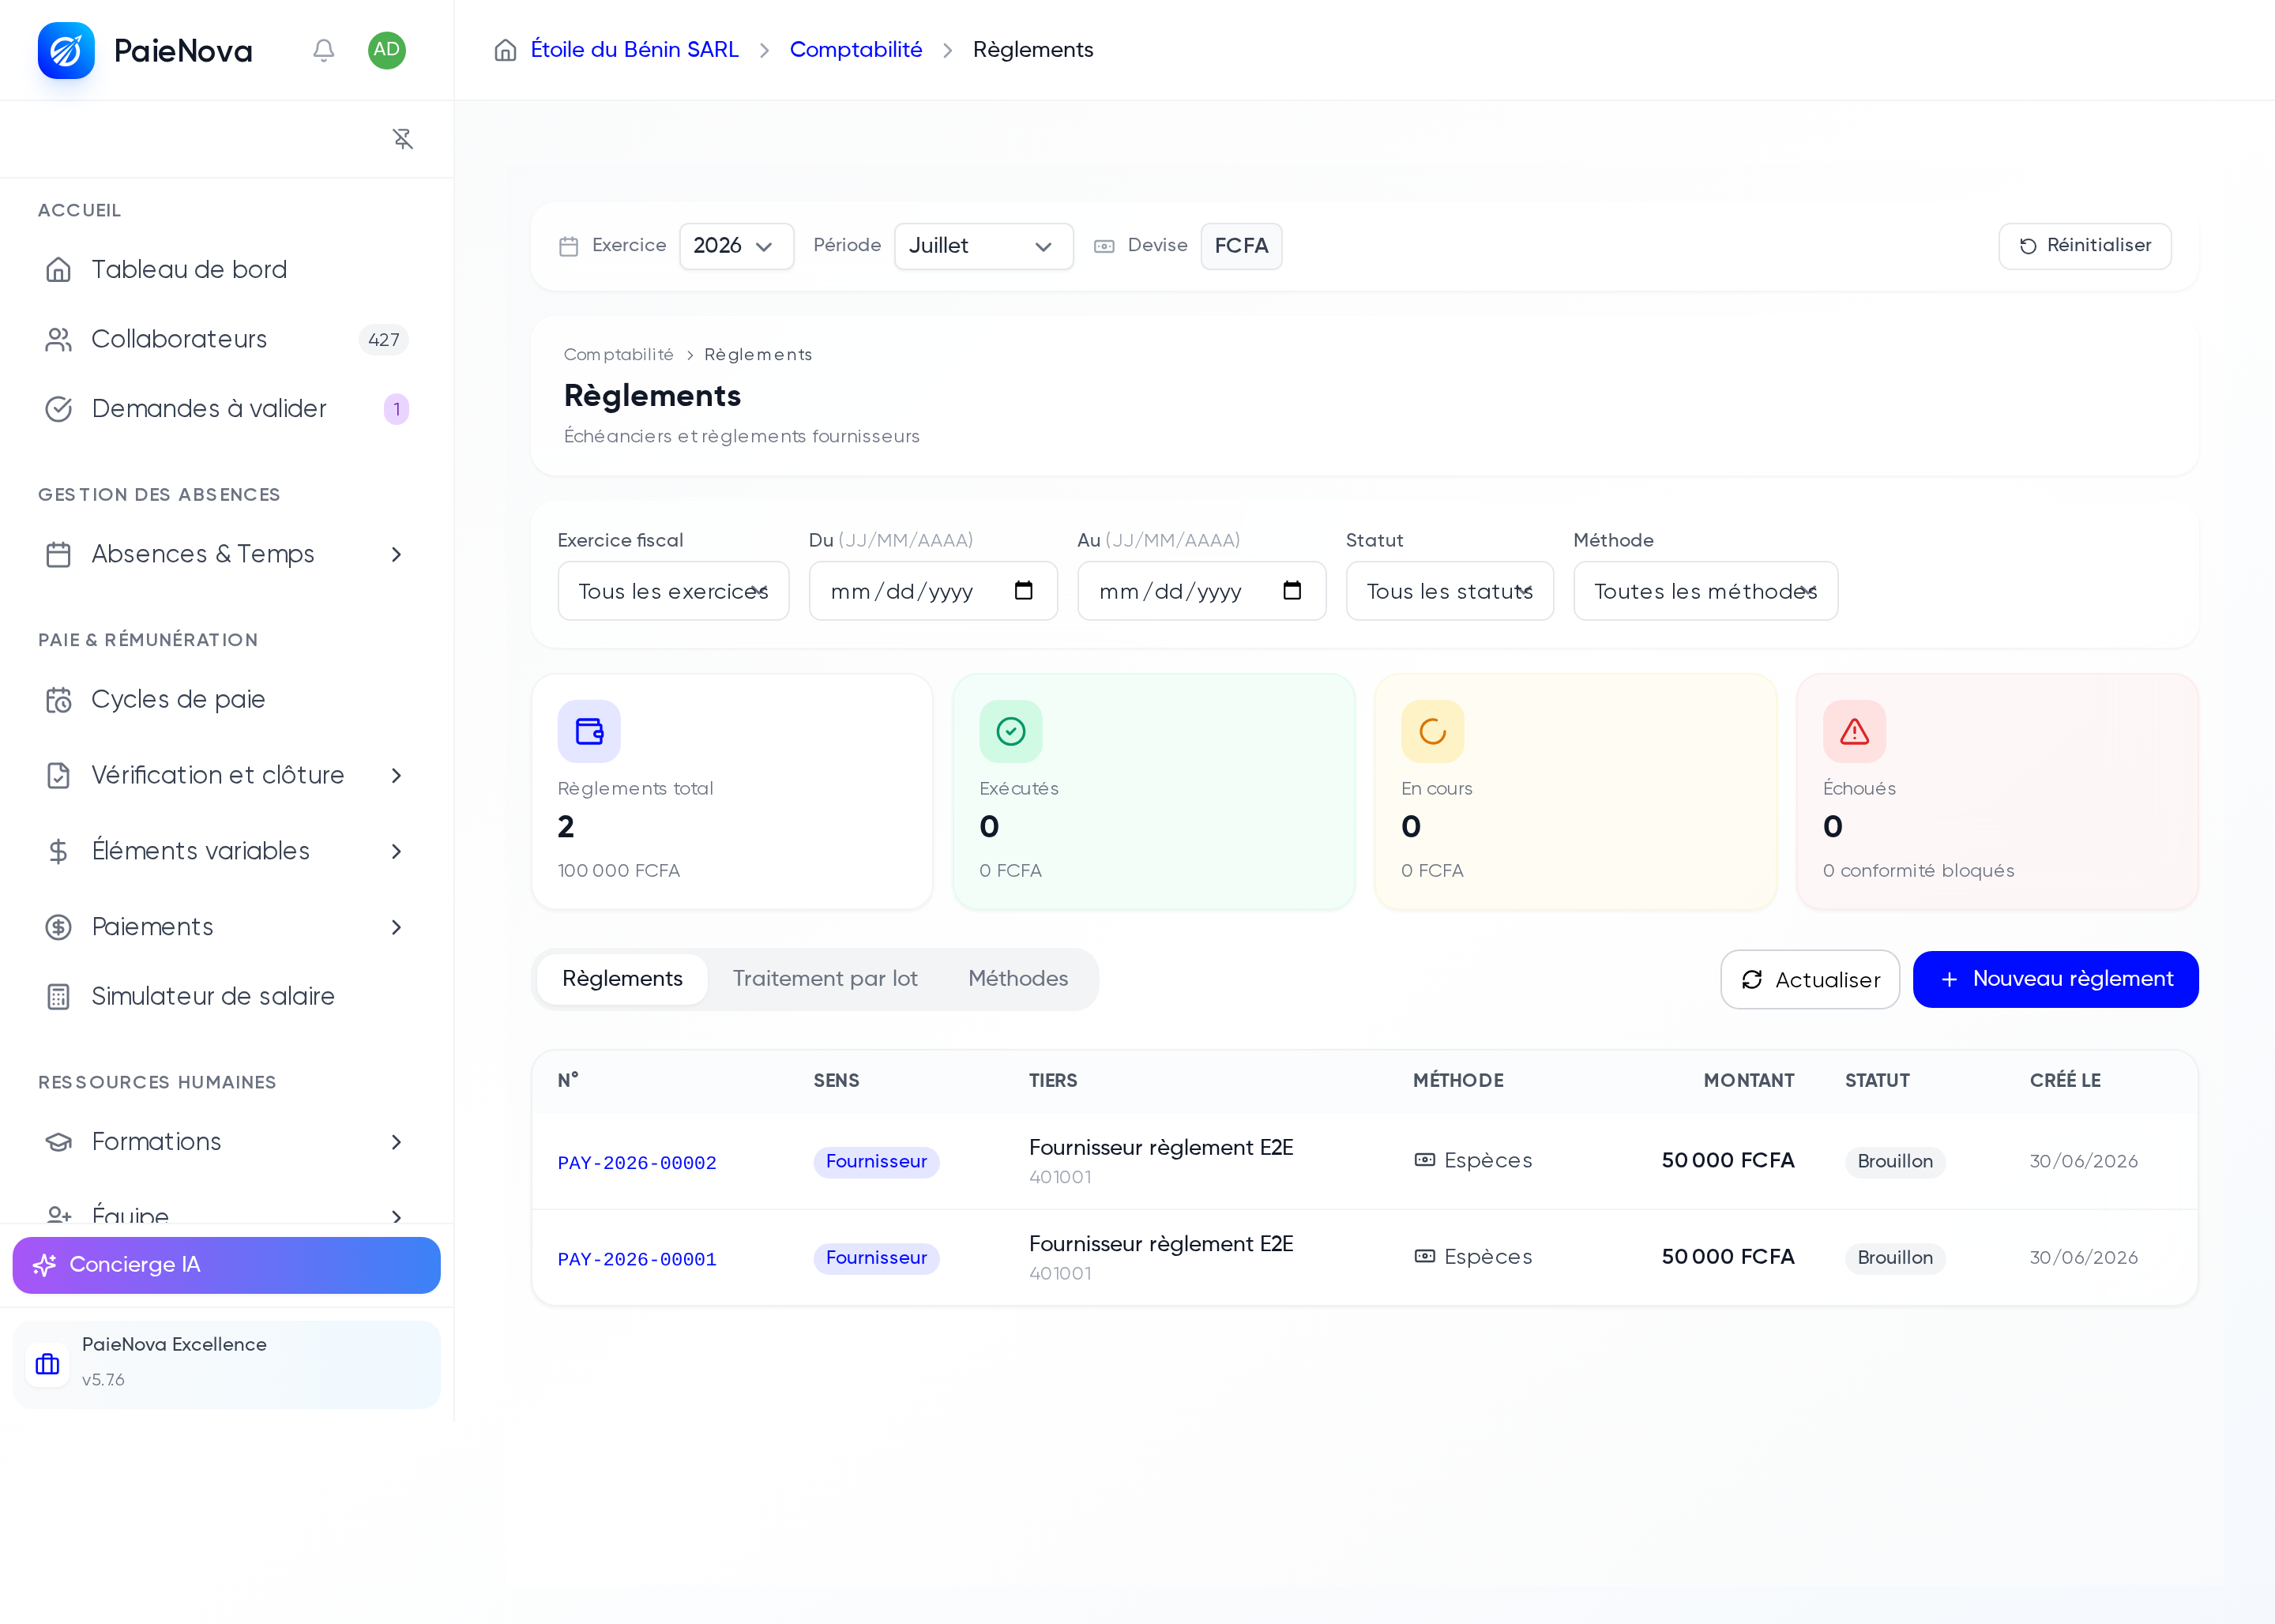This screenshot has height=1624, width=2275.
Task: Click the AD user avatar
Action: [386, 50]
